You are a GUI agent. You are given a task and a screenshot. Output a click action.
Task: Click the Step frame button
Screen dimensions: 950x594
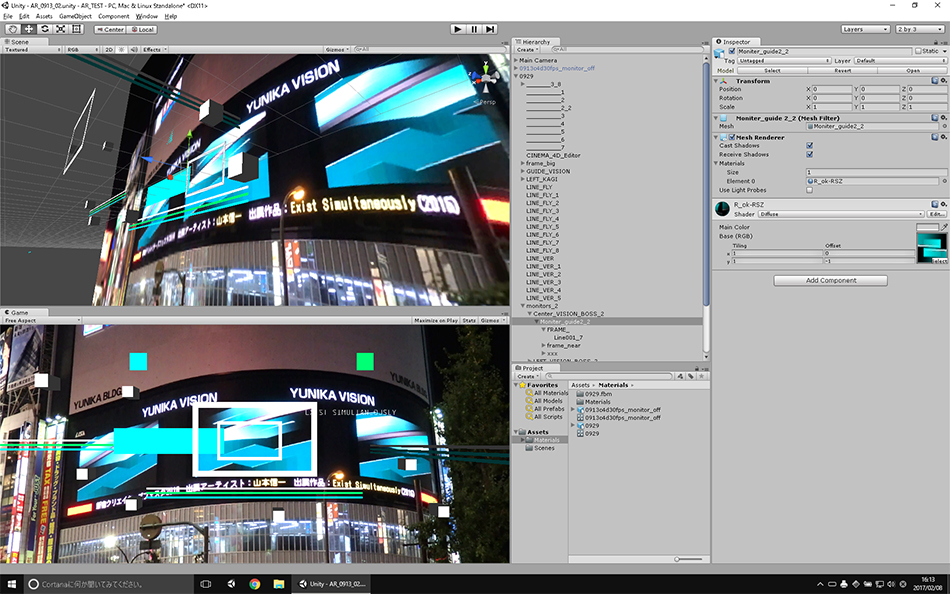tap(490, 29)
